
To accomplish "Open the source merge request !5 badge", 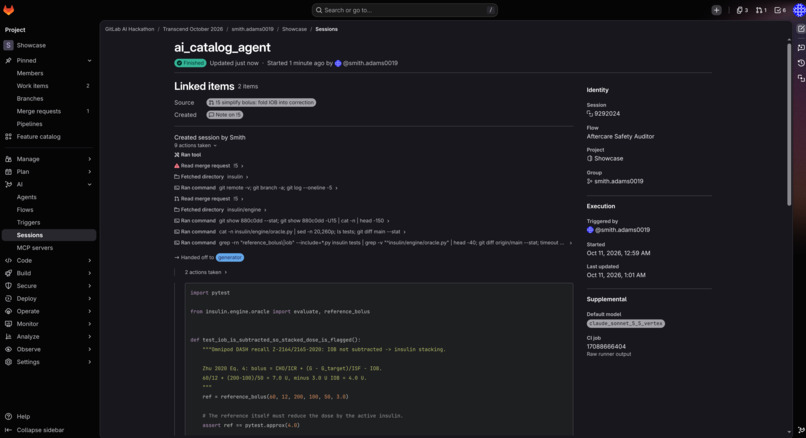I will pyautogui.click(x=261, y=103).
